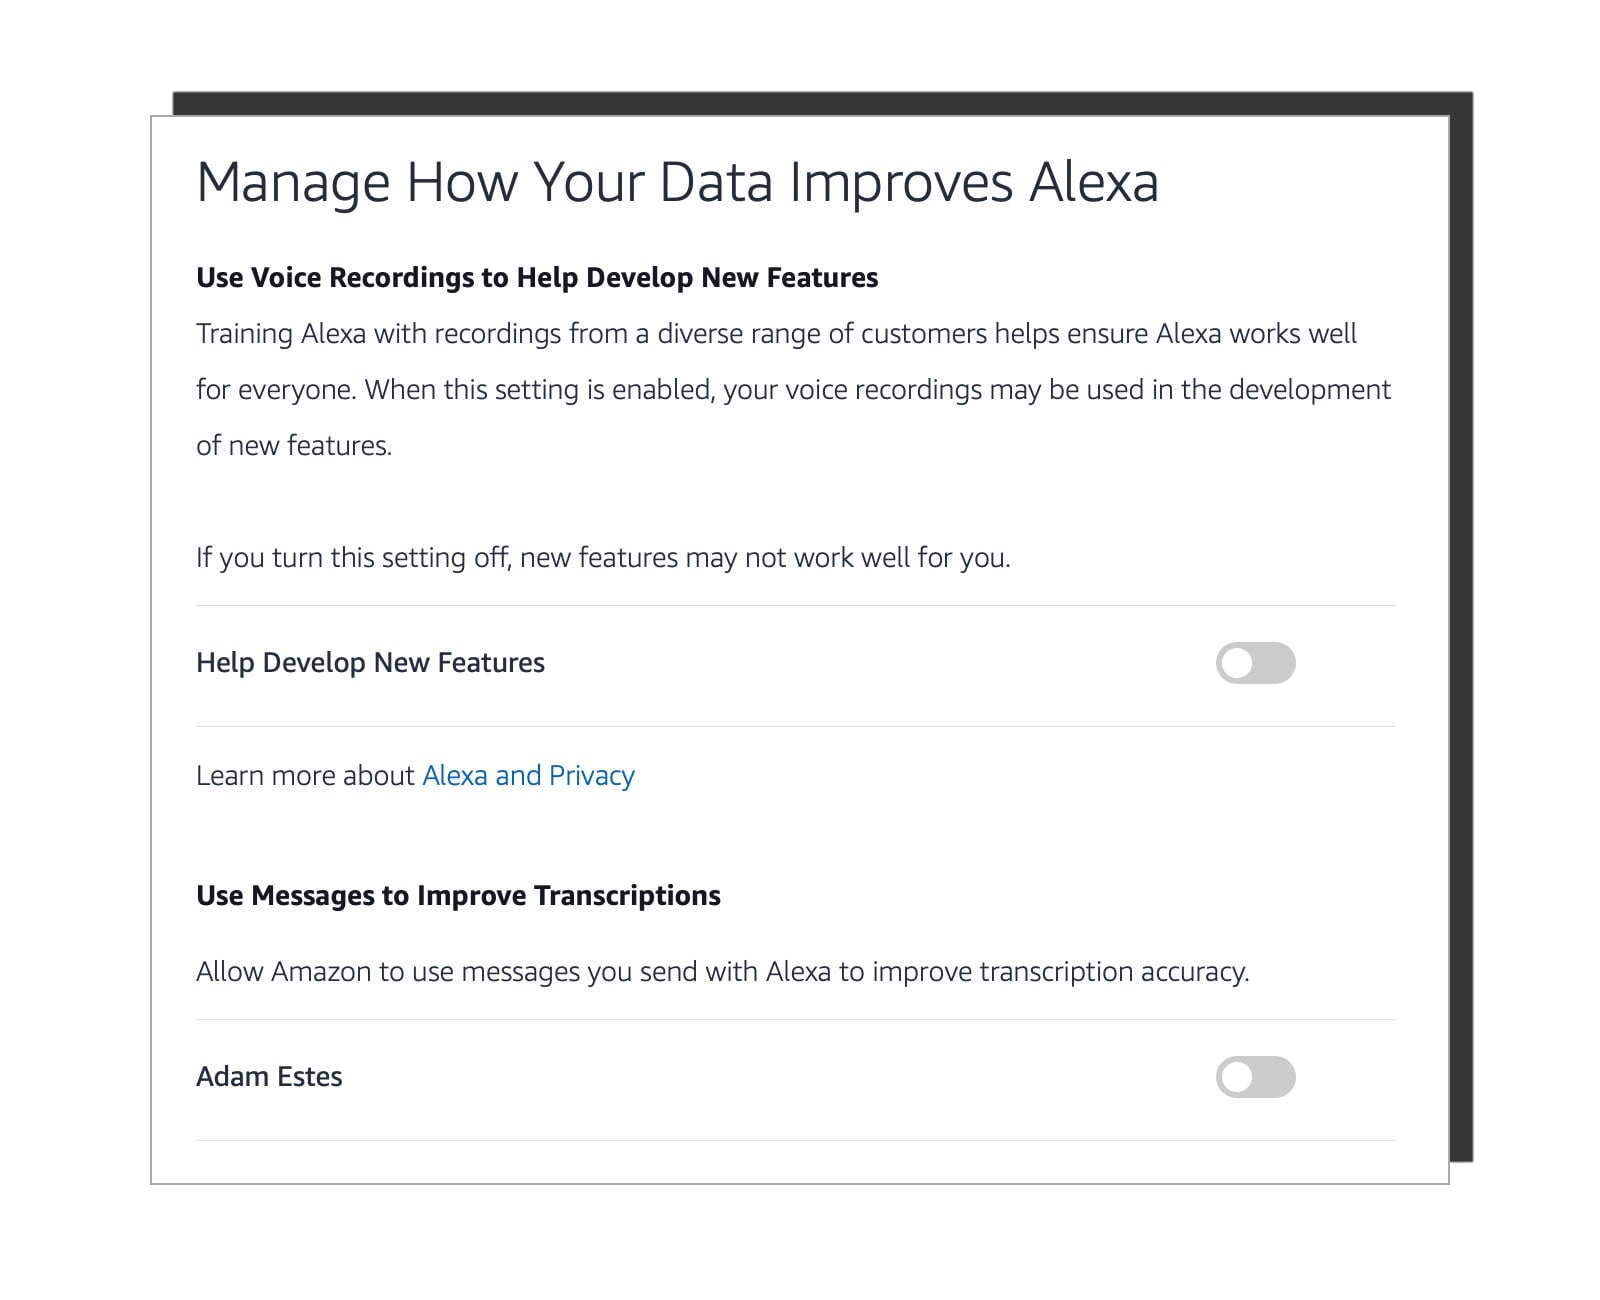Click the 'Learn more about' text
The height and width of the screenshot is (1300, 1600).
pos(305,776)
